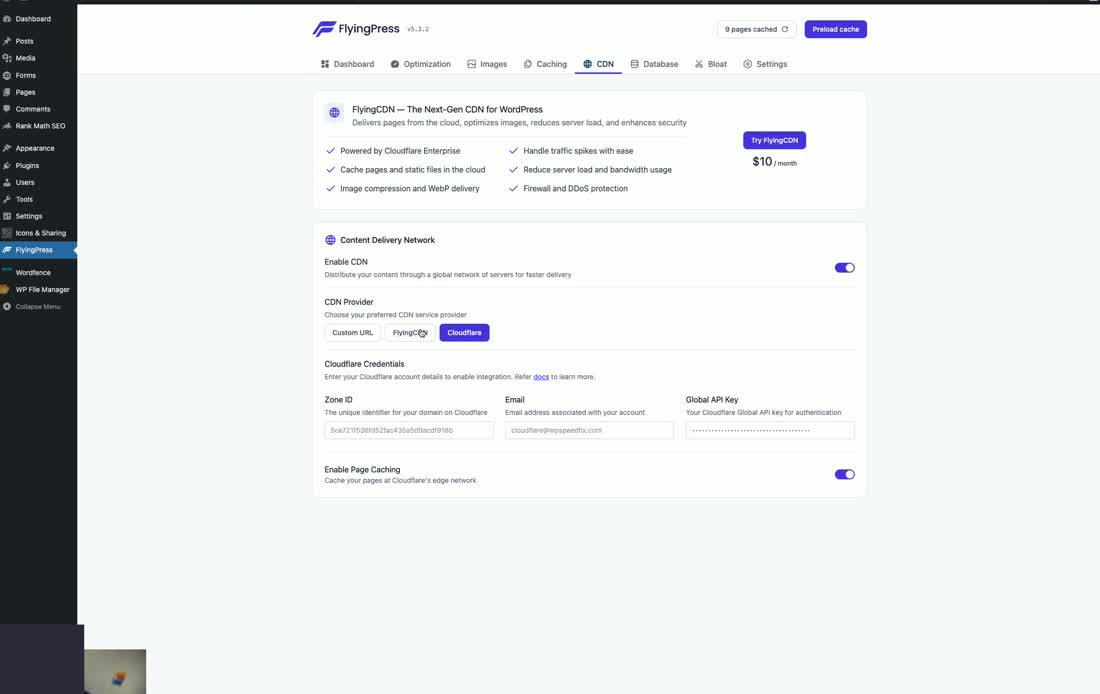Switch to the Optimization tab
This screenshot has height=694, width=1100.
pos(421,64)
